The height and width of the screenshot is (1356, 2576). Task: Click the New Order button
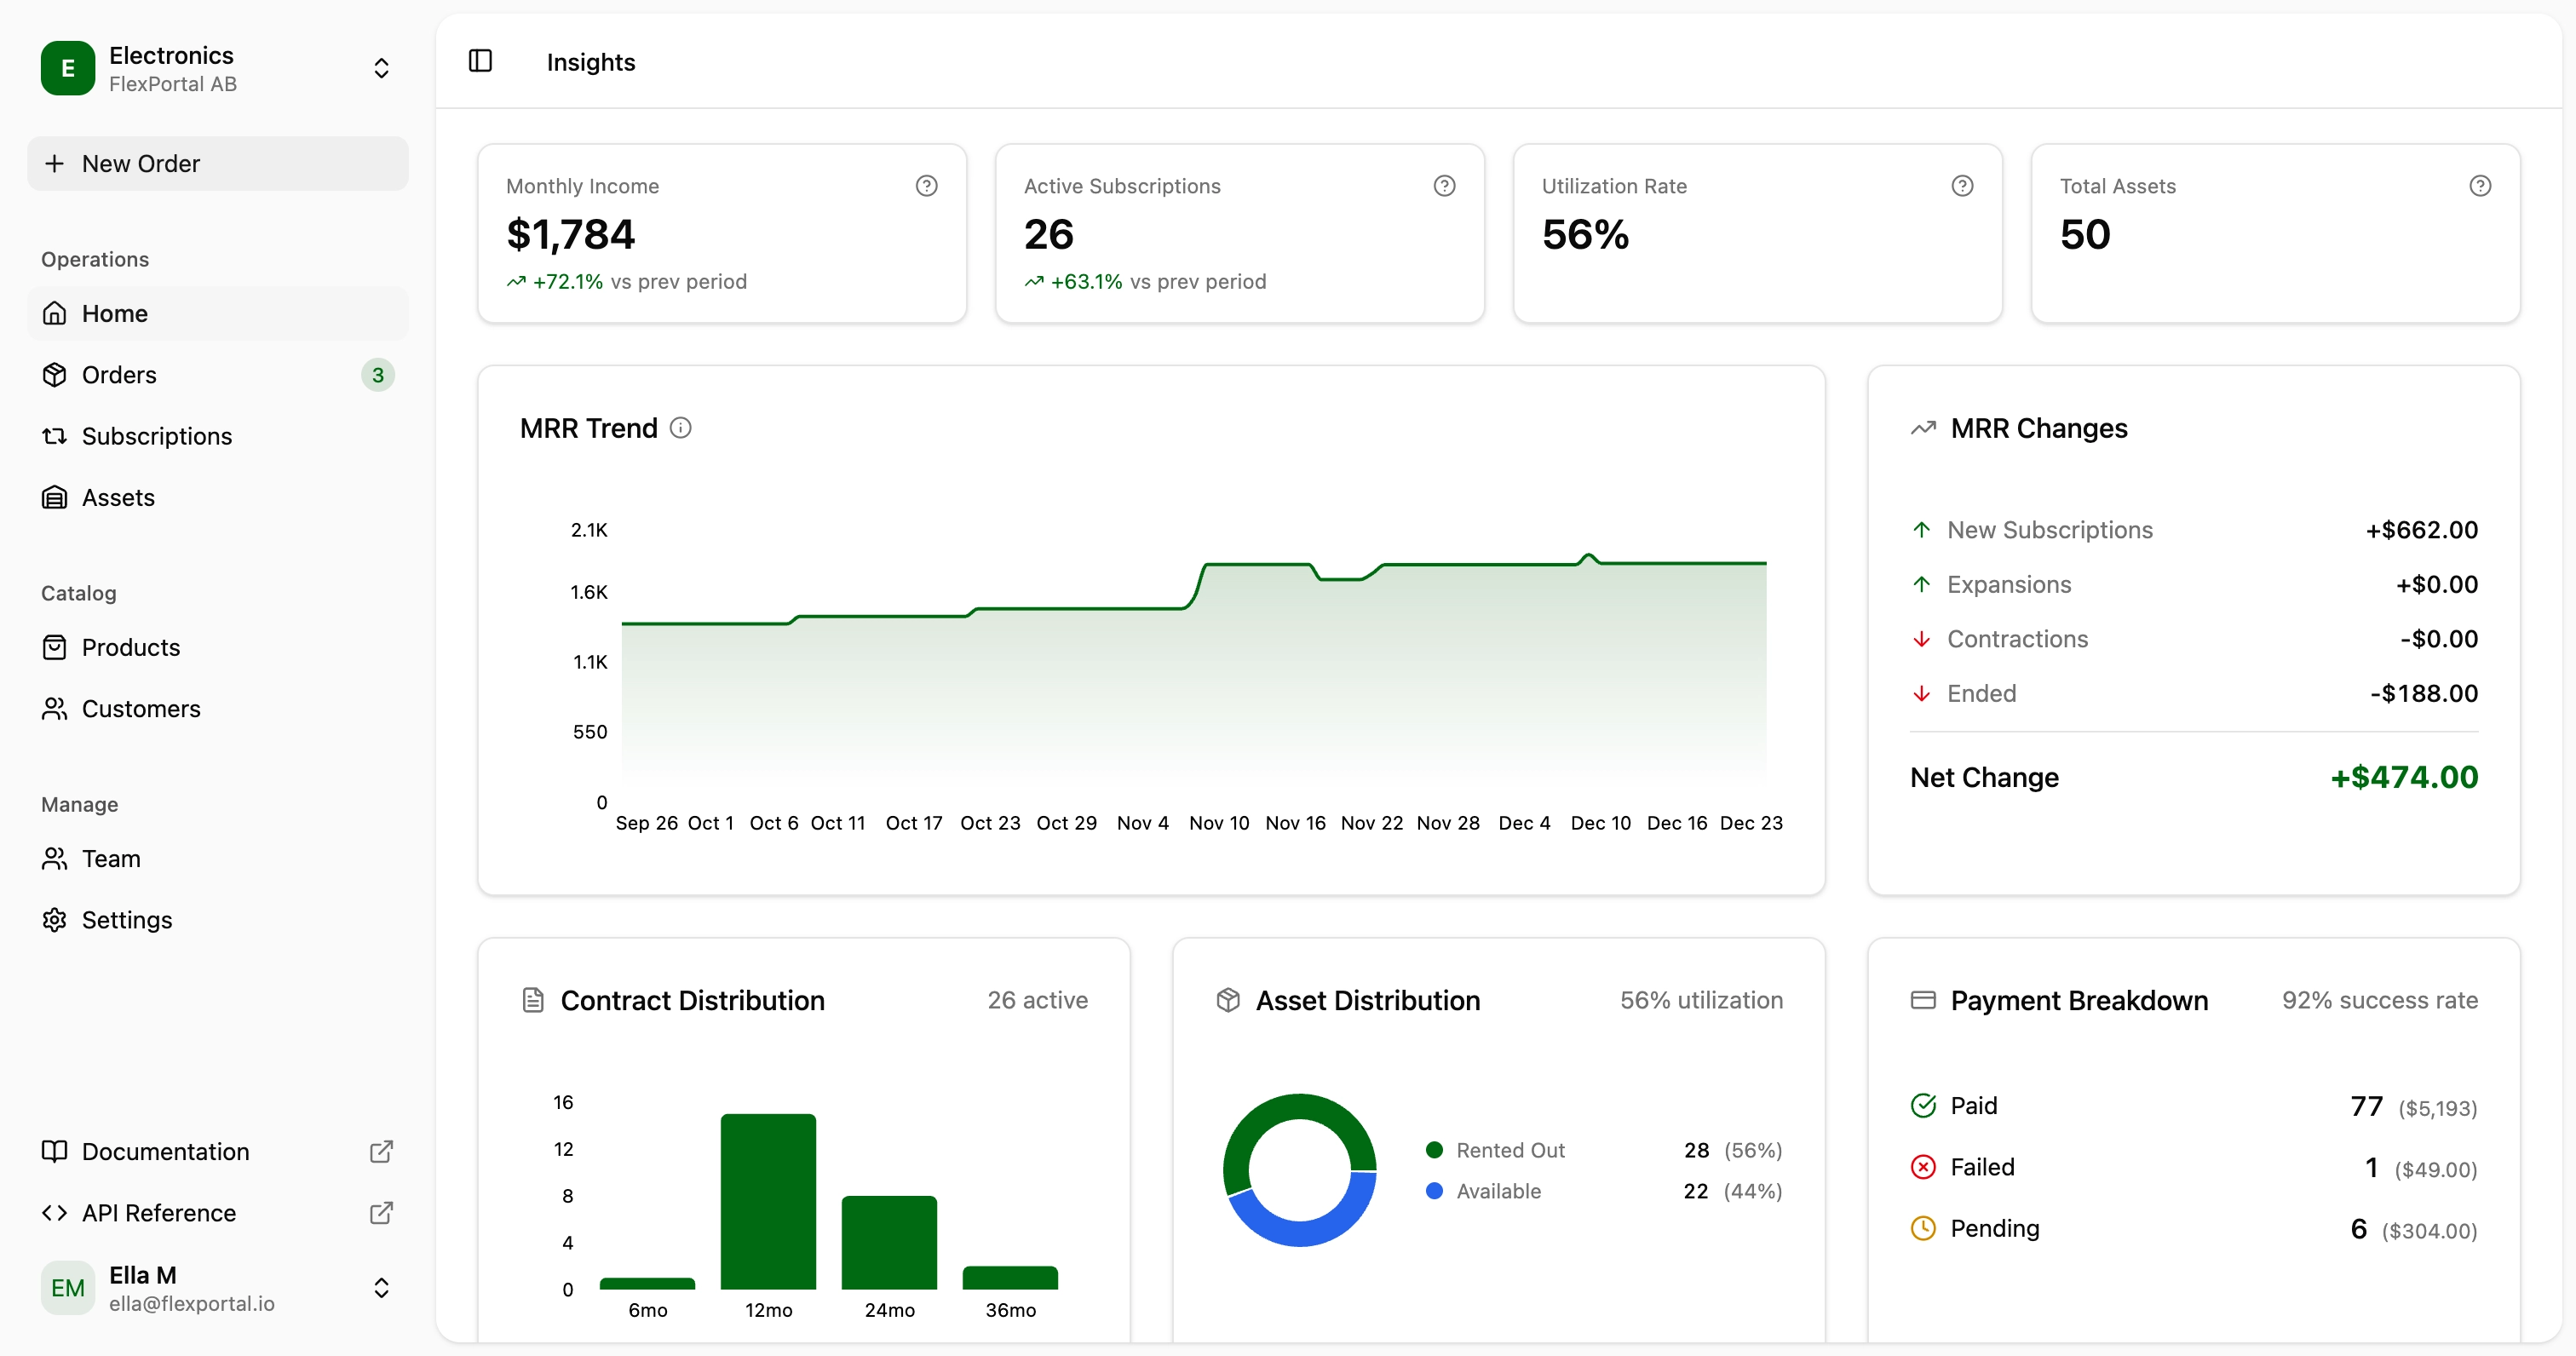(216, 163)
